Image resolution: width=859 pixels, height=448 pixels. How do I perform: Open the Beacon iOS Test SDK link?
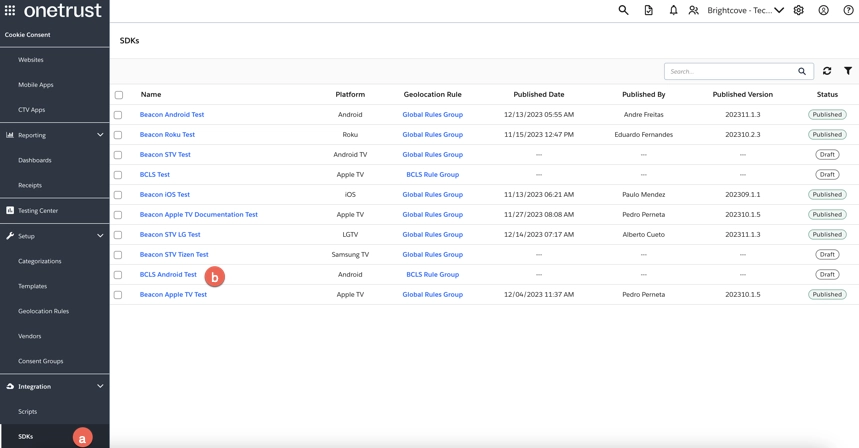click(x=164, y=194)
